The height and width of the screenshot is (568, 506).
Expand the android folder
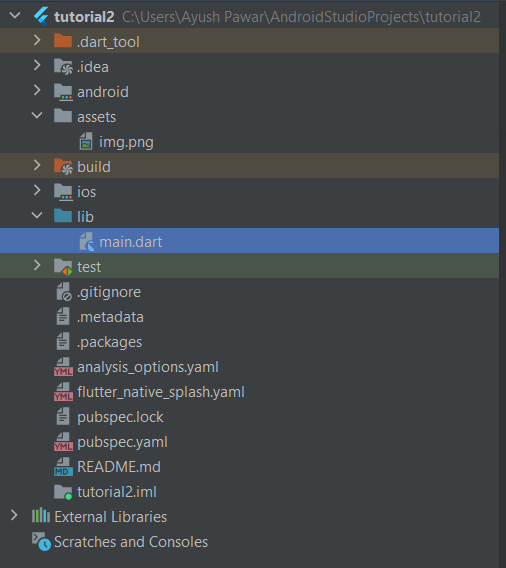click(37, 90)
